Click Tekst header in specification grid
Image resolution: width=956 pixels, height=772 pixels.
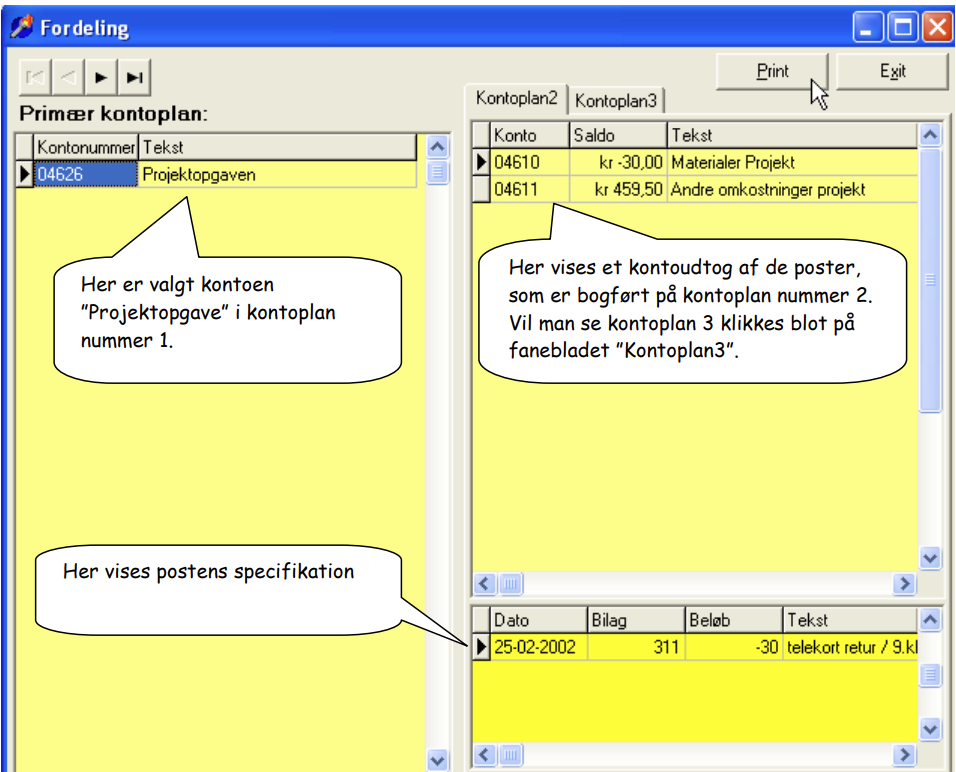[851, 620]
